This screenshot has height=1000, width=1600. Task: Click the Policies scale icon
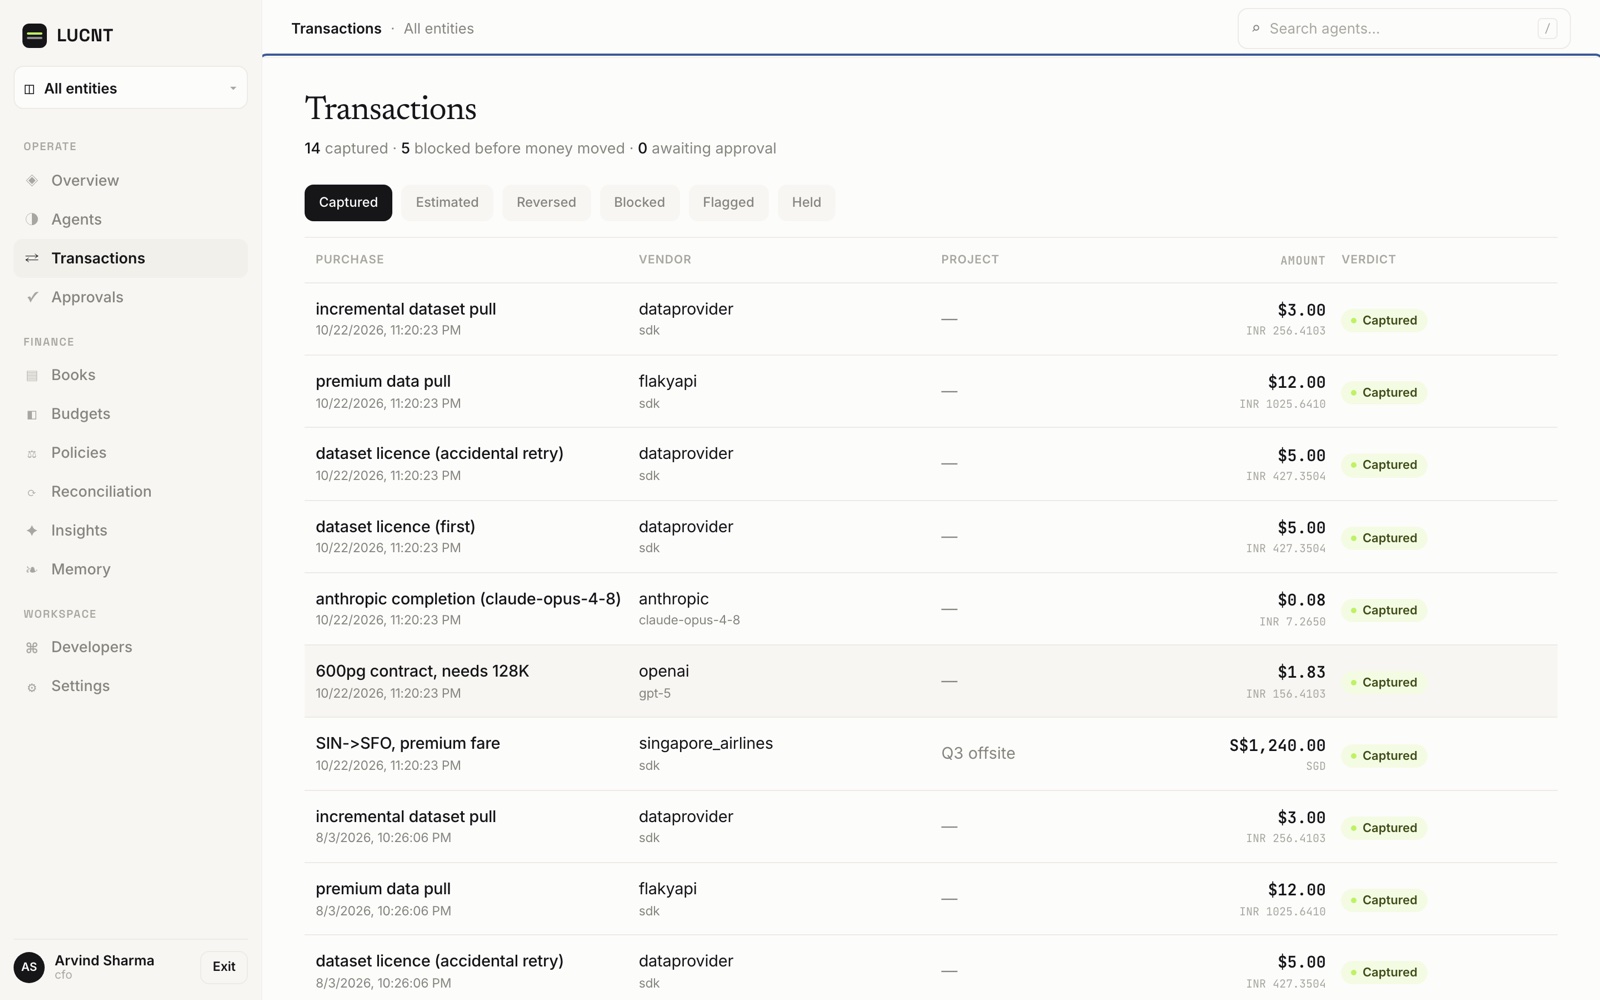point(32,453)
